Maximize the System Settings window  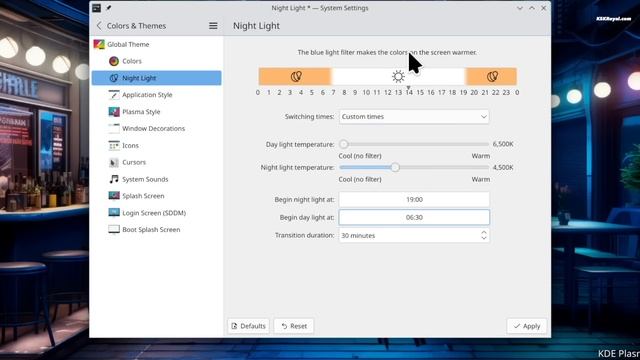[x=532, y=8]
